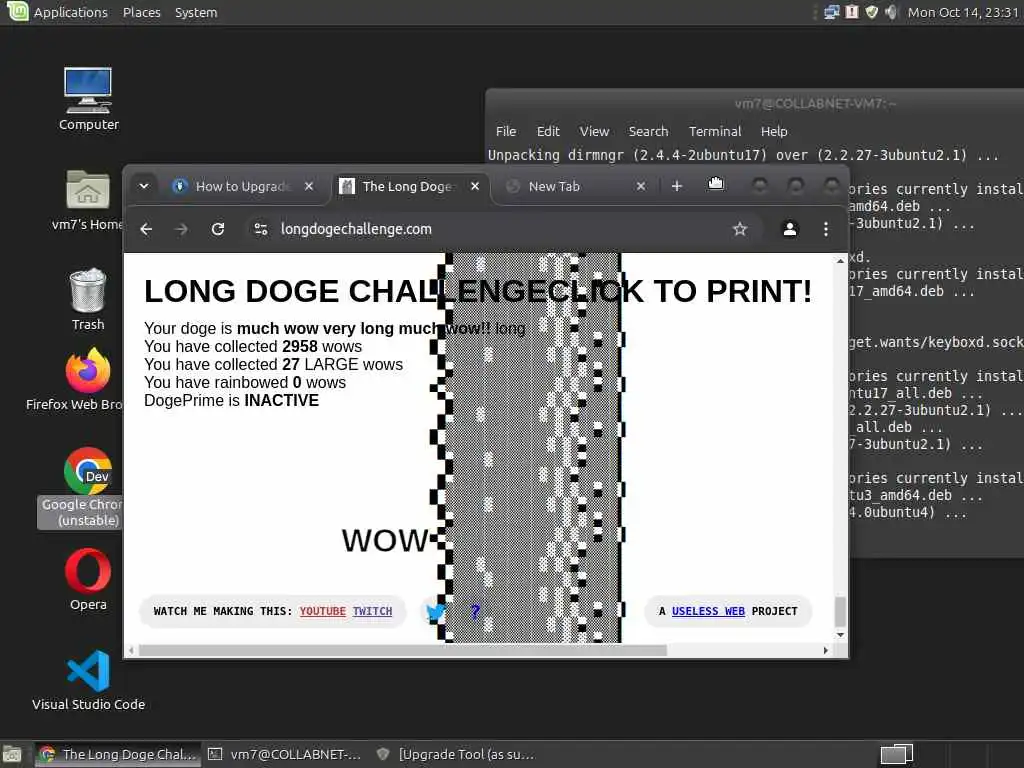The height and width of the screenshot is (768, 1024).
Task: Click the scroll up arrow on page
Action: tap(840, 261)
